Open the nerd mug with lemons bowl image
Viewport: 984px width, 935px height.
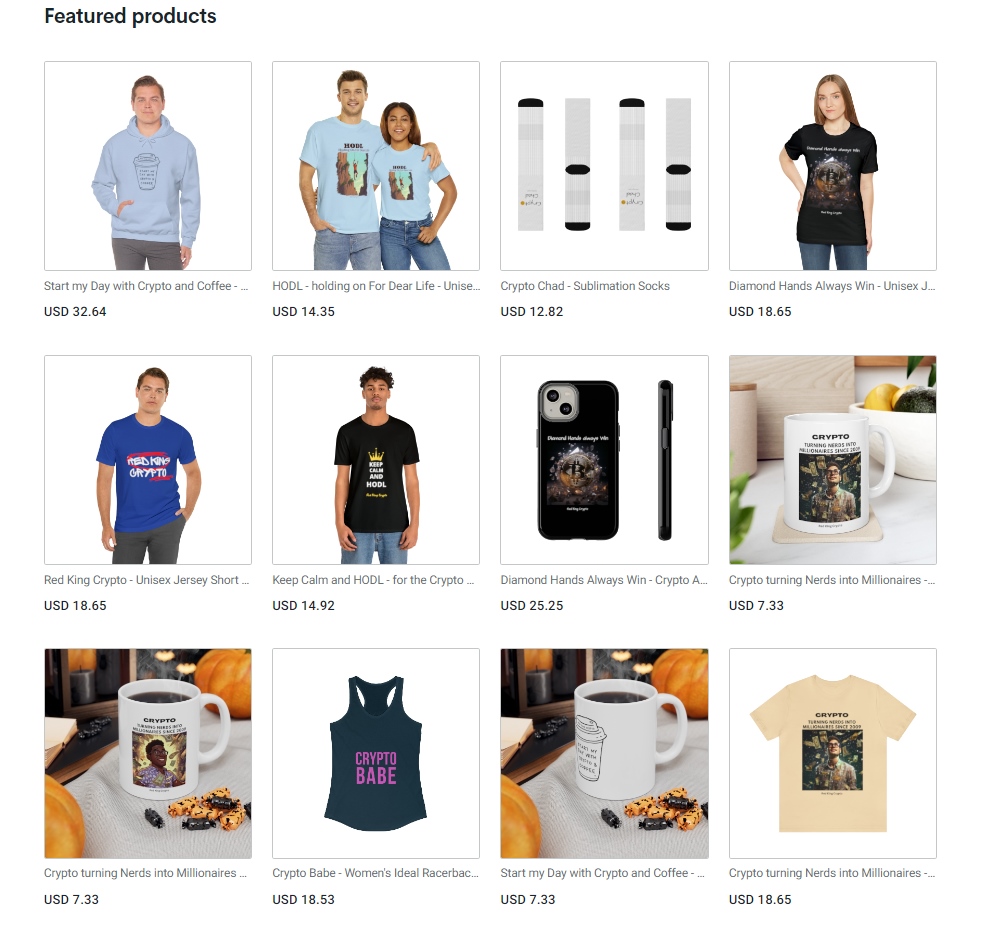pyautogui.click(x=833, y=460)
